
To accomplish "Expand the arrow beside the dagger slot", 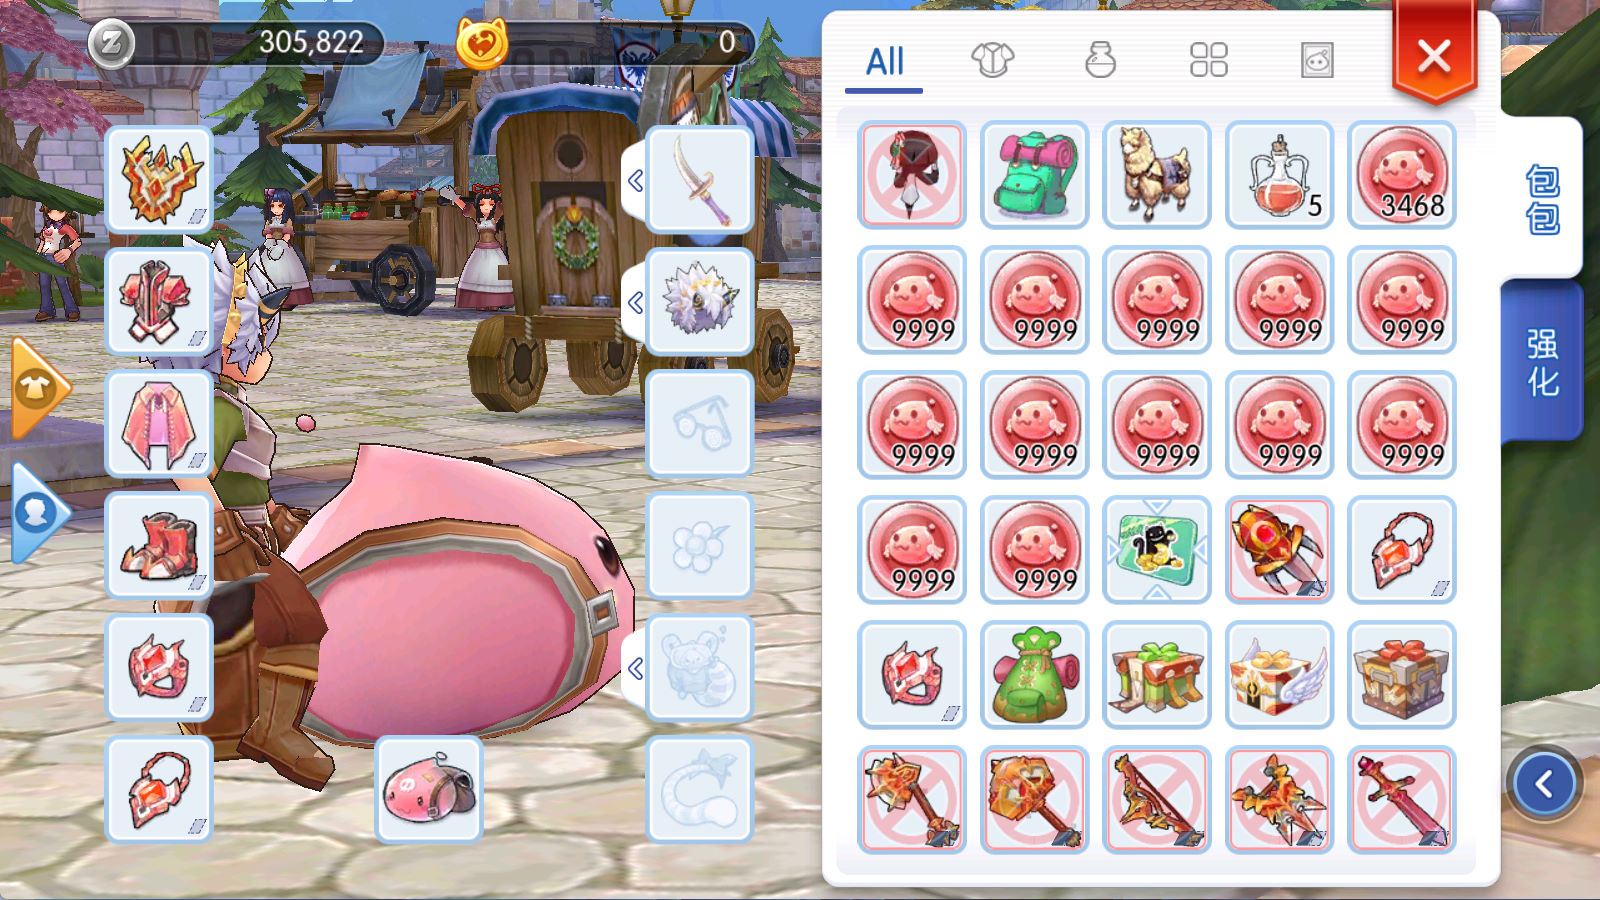I will (x=634, y=181).
